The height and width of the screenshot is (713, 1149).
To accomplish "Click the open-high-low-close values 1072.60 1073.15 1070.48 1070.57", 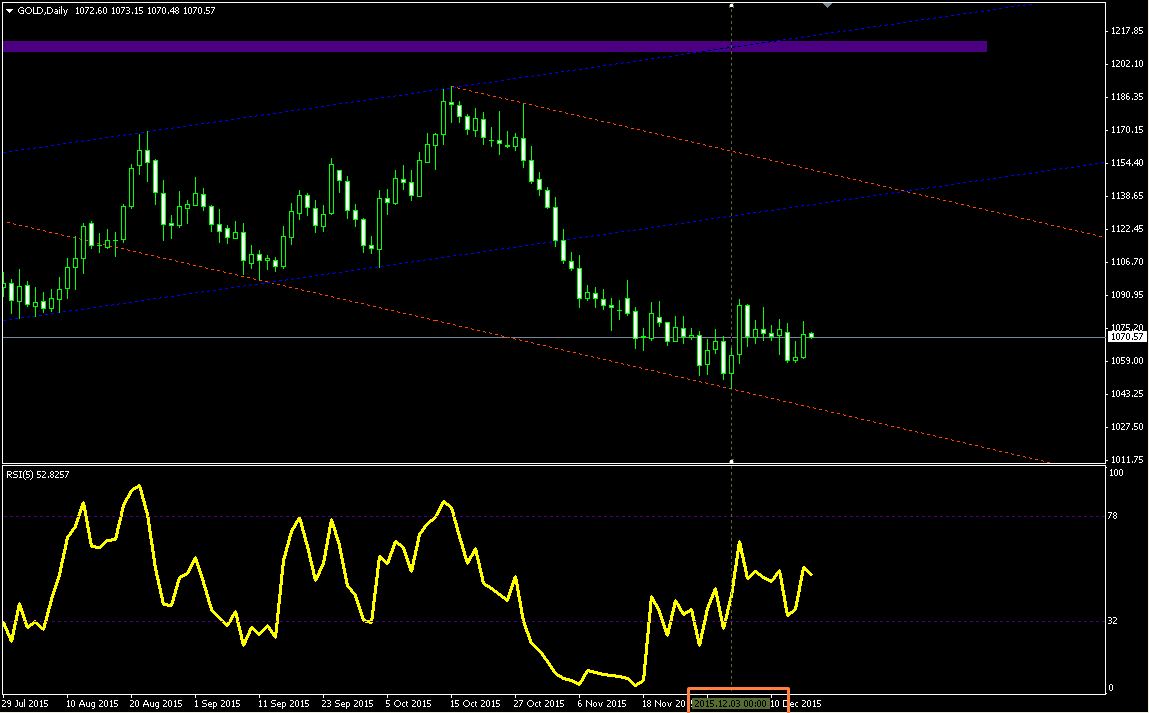I will tap(145, 11).
